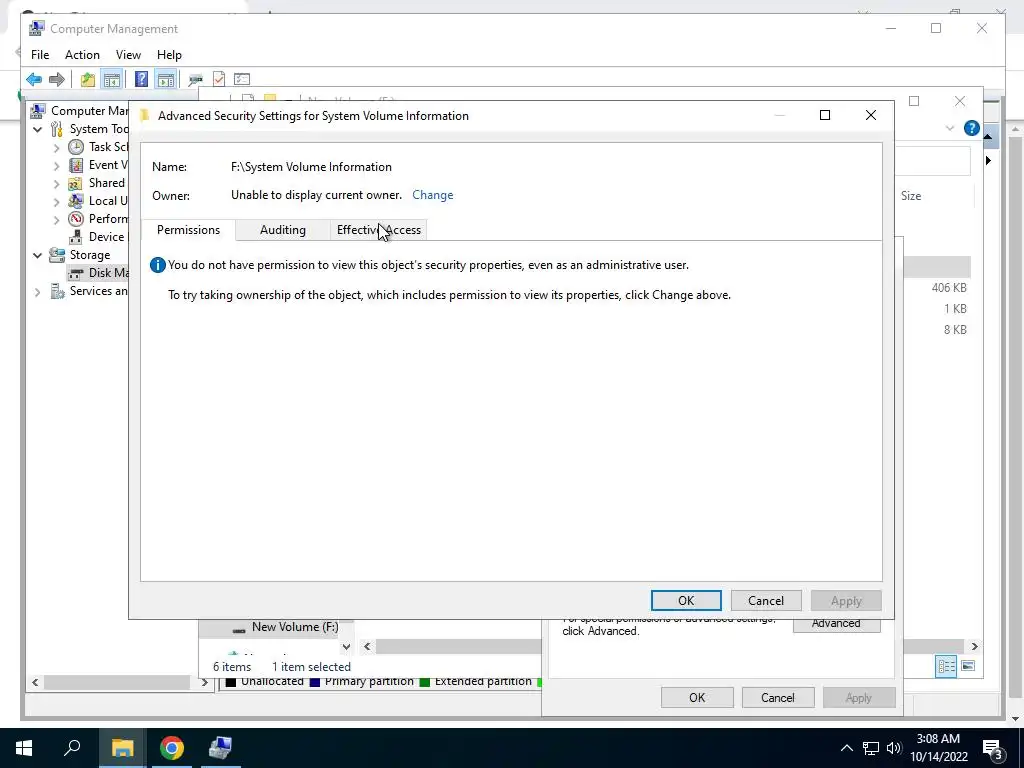
Task: Click Cancel in Advanced Security Settings
Action: coord(766,601)
